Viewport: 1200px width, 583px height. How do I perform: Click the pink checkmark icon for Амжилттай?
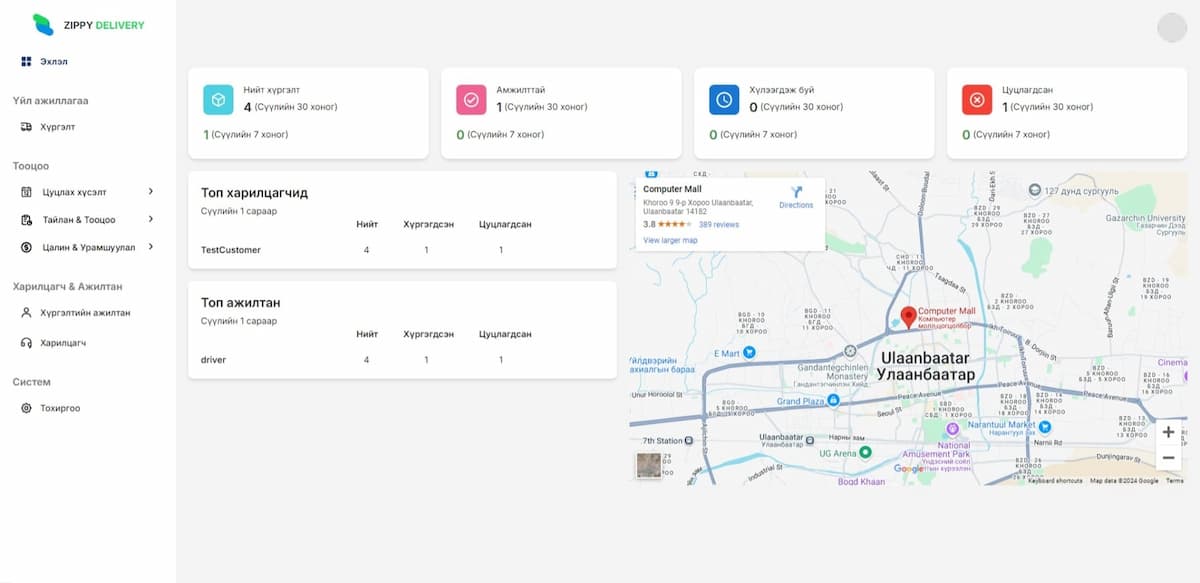tap(471, 100)
